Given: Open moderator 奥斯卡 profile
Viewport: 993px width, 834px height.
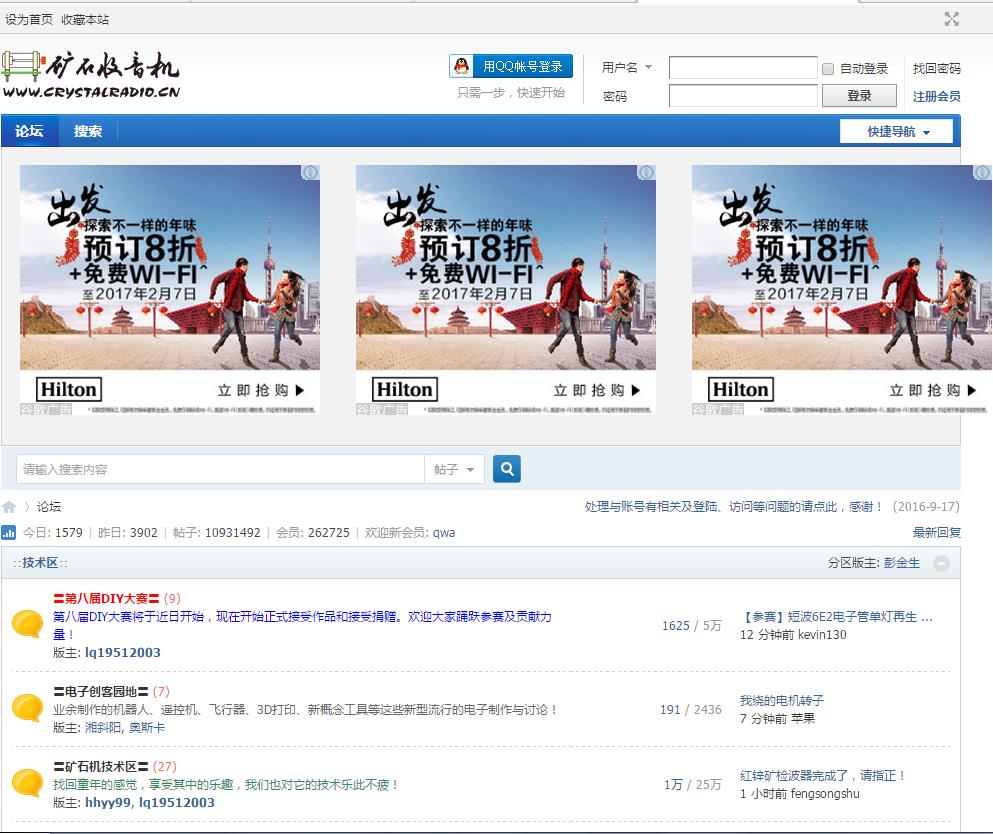Looking at the screenshot, I should [x=147, y=728].
